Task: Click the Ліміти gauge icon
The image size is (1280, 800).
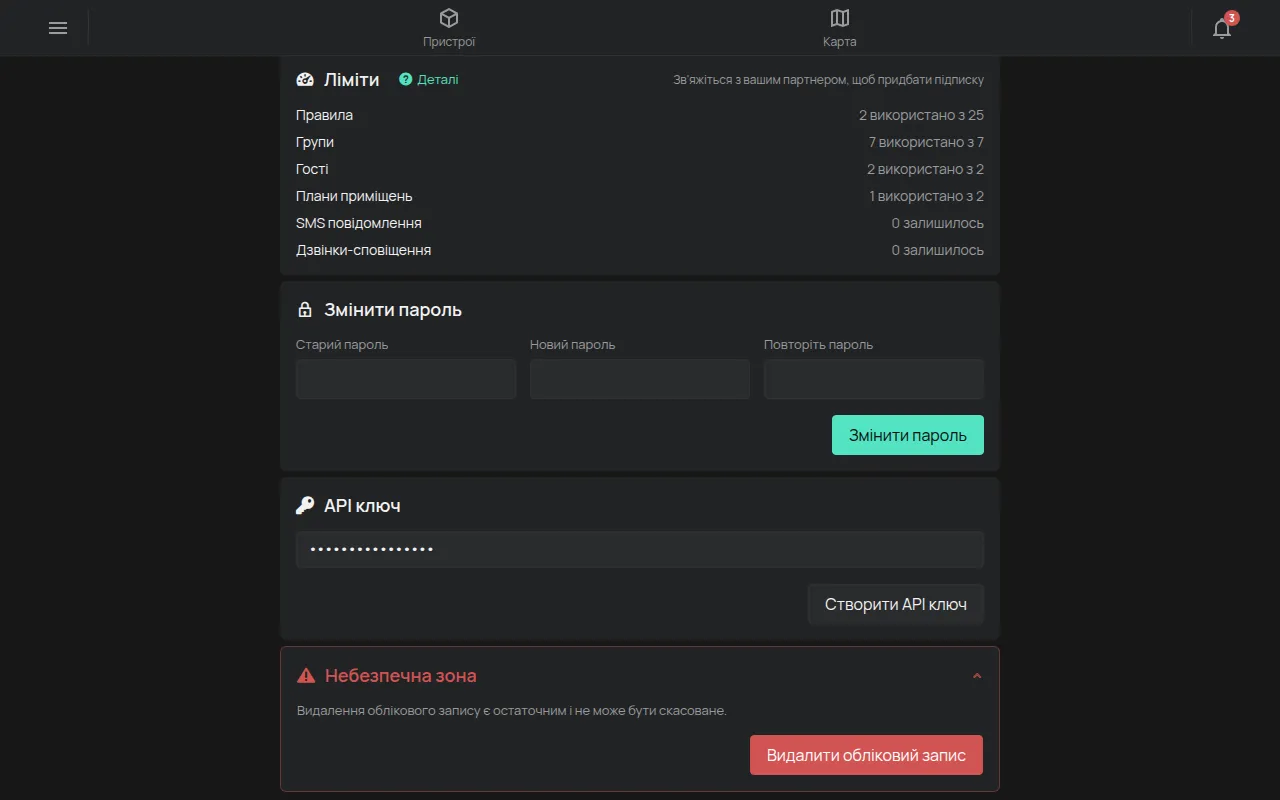Action: (x=305, y=80)
